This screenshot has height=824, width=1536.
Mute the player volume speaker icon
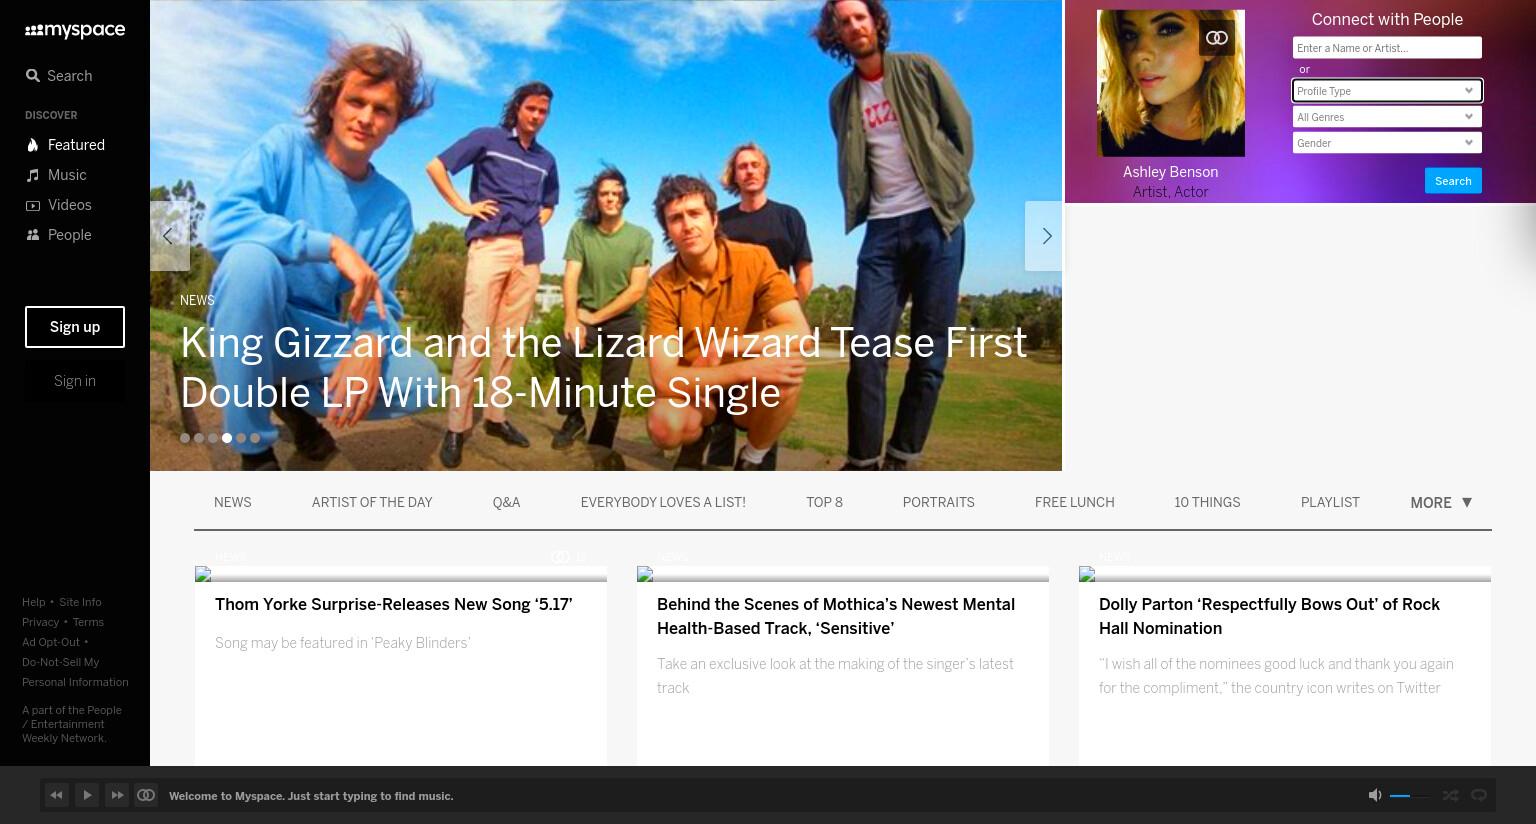point(1375,795)
